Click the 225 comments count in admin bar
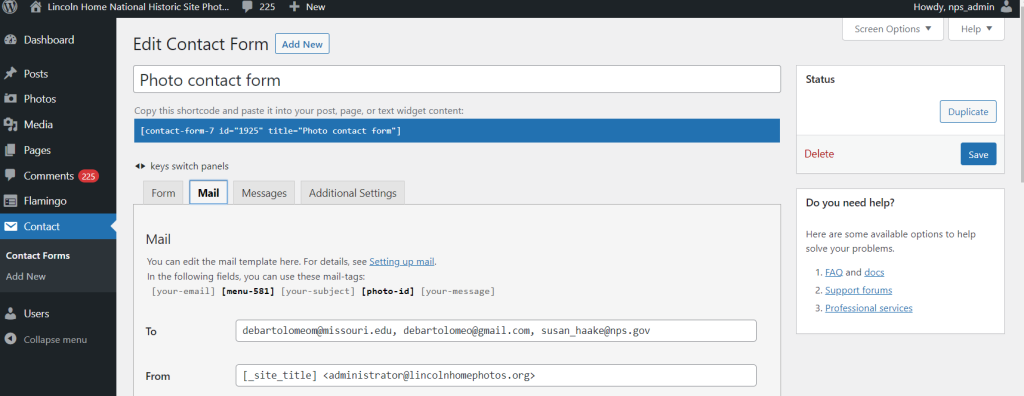 tap(267, 7)
